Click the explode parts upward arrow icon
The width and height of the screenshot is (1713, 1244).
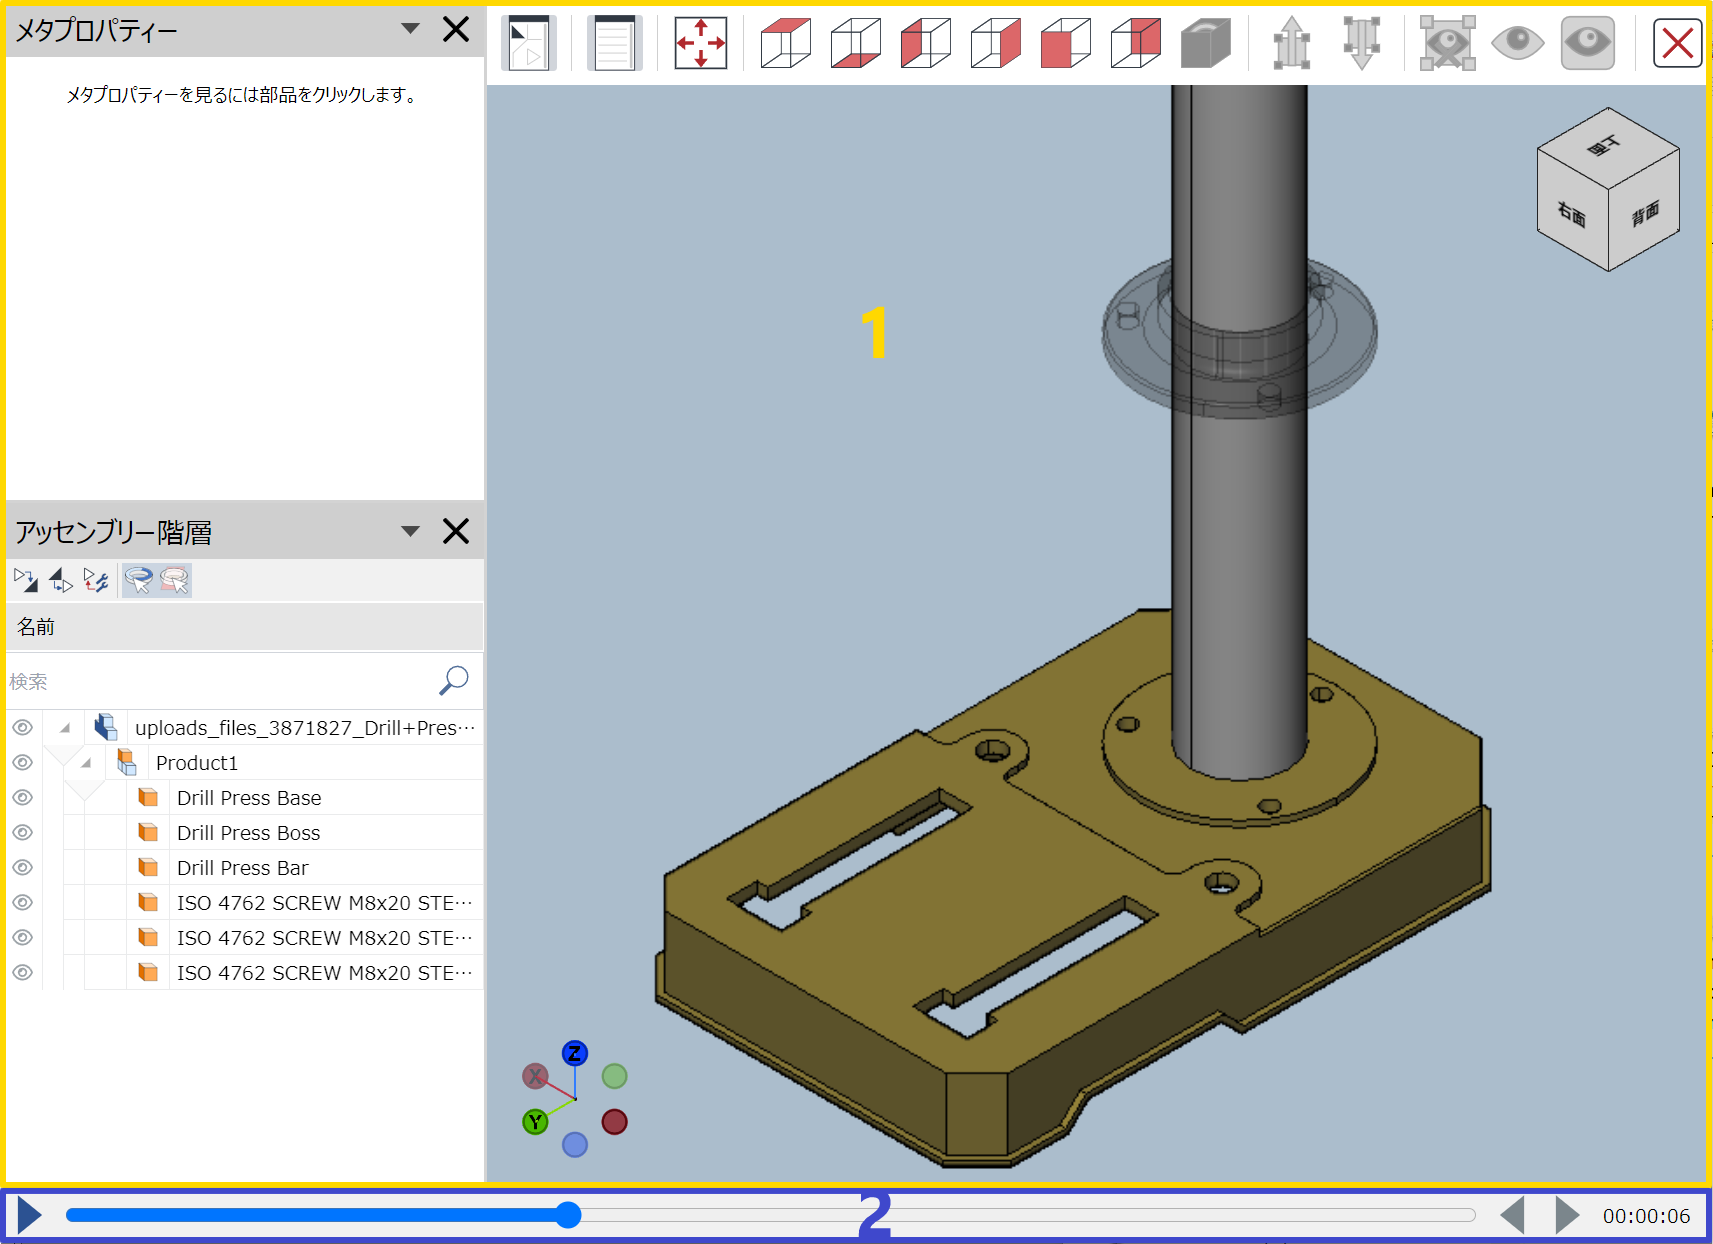[1291, 44]
